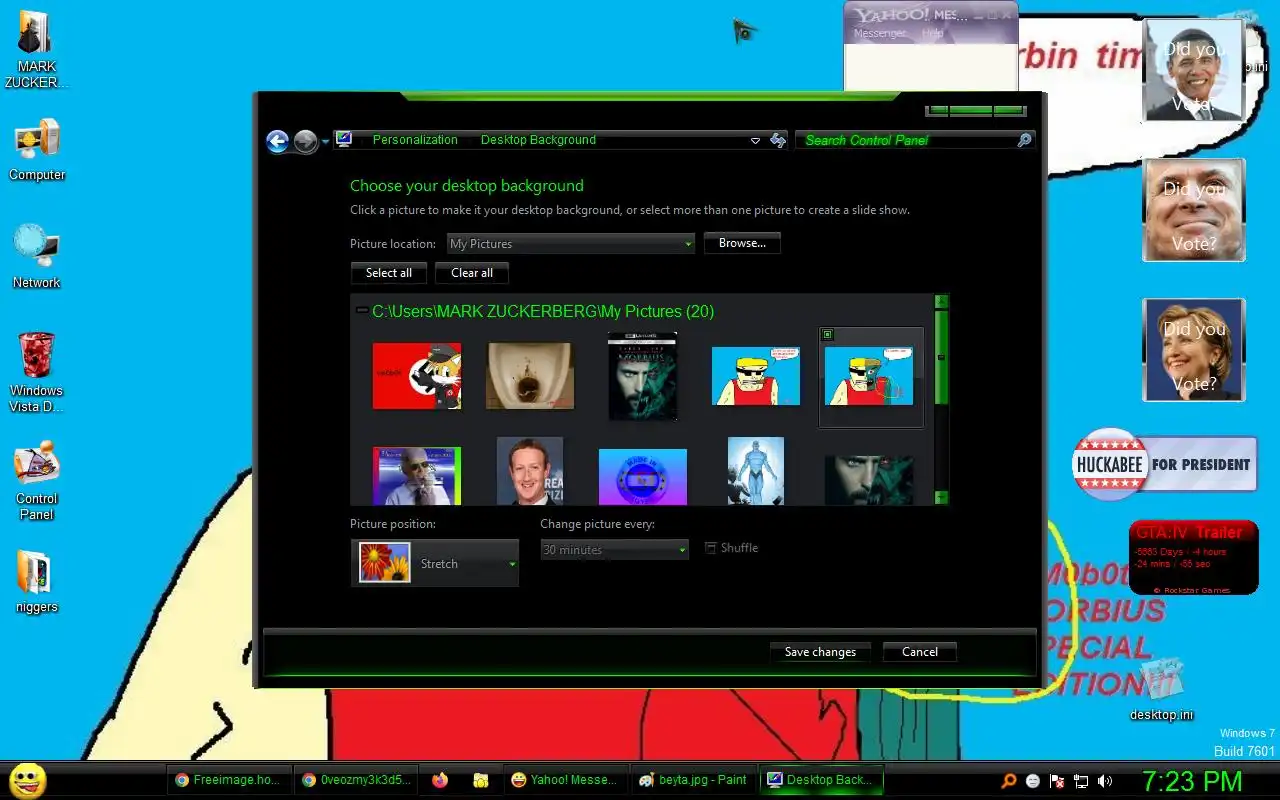Select Desktop Background breadcrumb
The height and width of the screenshot is (800, 1280).
[538, 140]
